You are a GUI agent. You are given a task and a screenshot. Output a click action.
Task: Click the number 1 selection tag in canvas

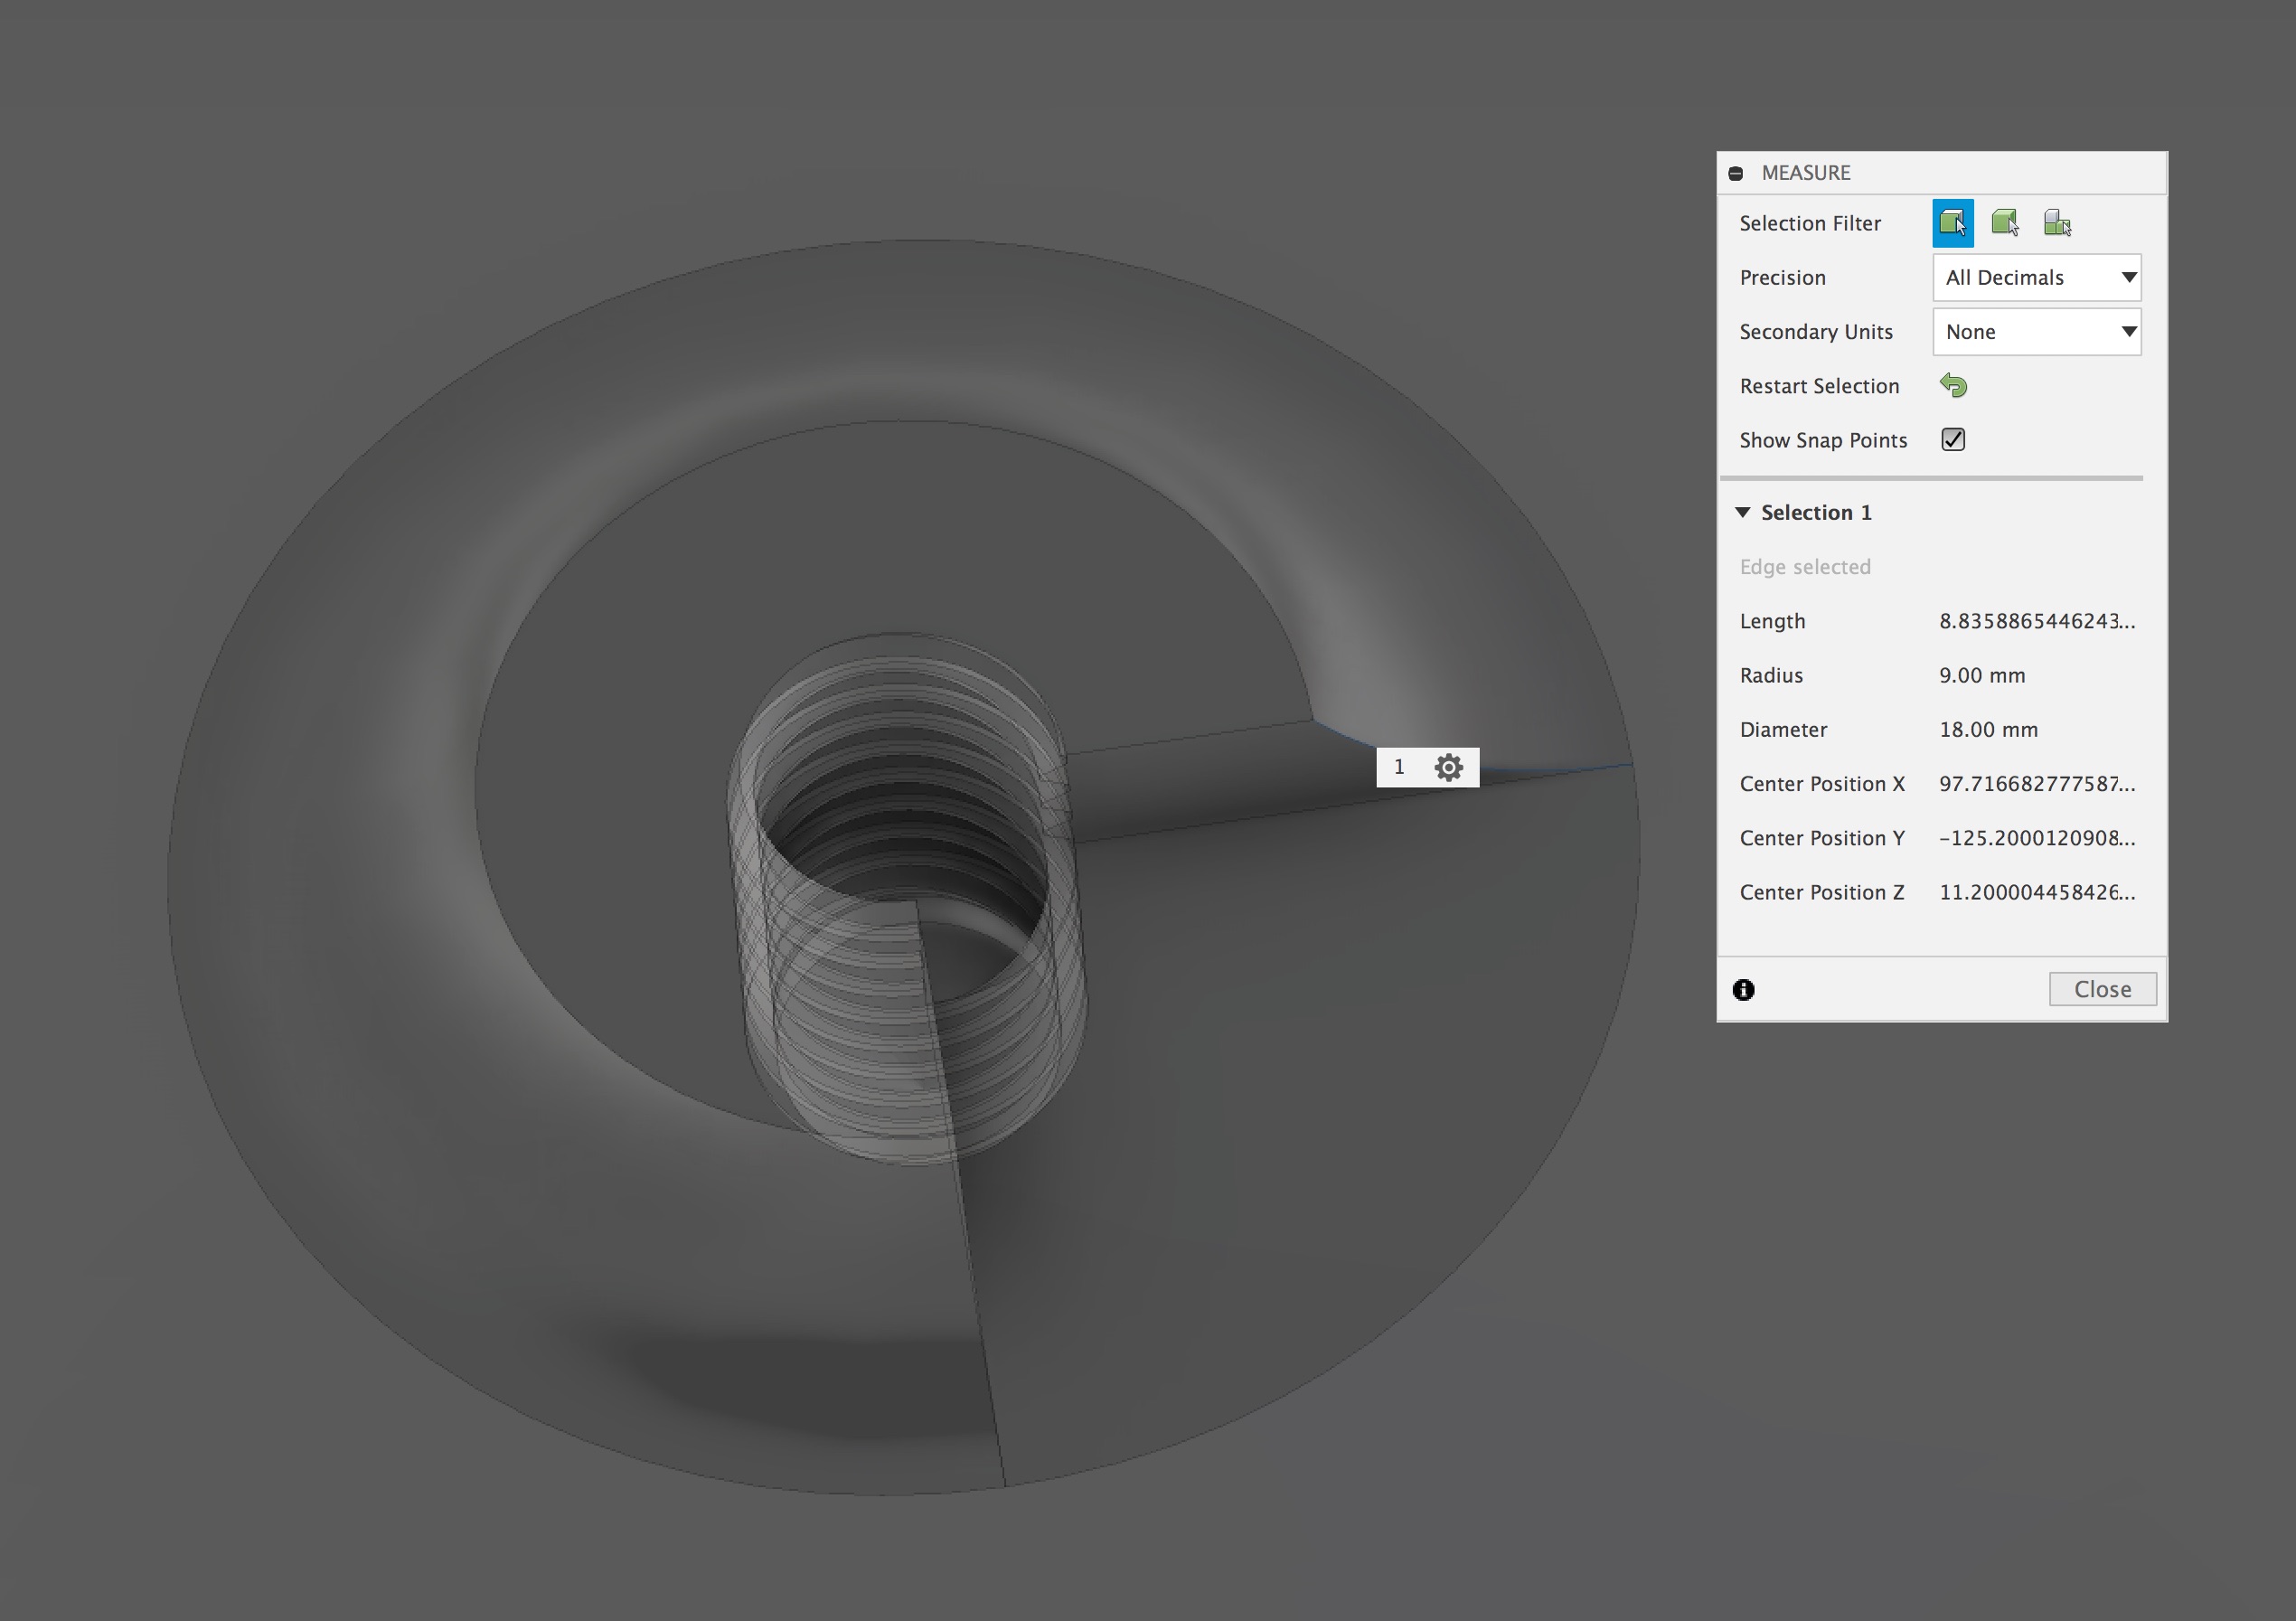click(1399, 767)
